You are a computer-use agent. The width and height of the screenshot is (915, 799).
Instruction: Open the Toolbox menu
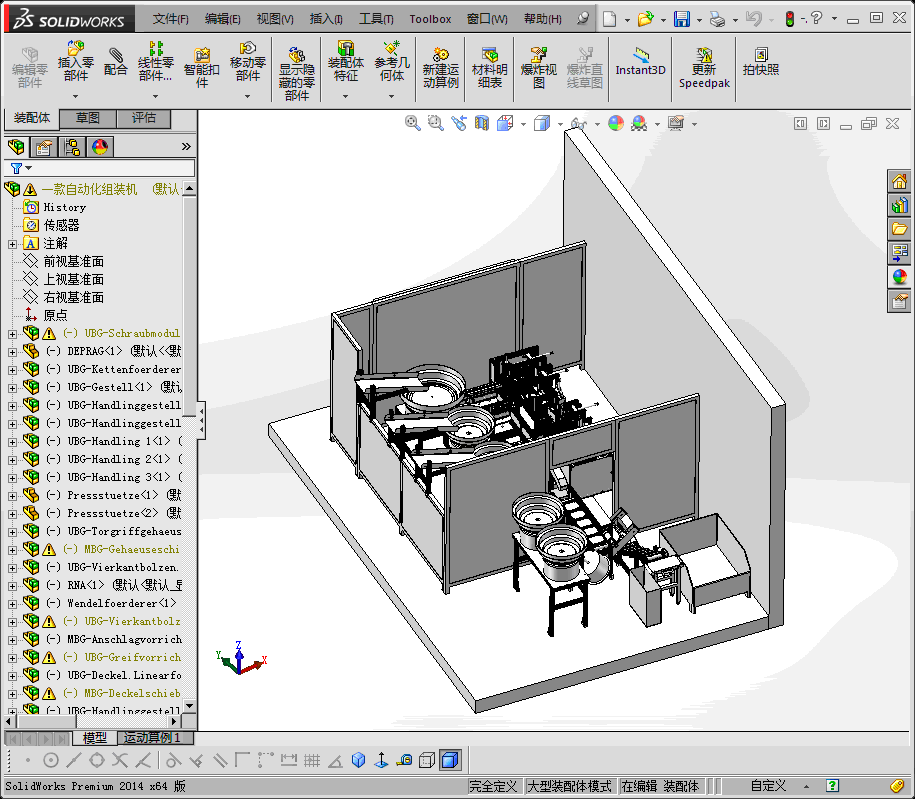point(430,19)
